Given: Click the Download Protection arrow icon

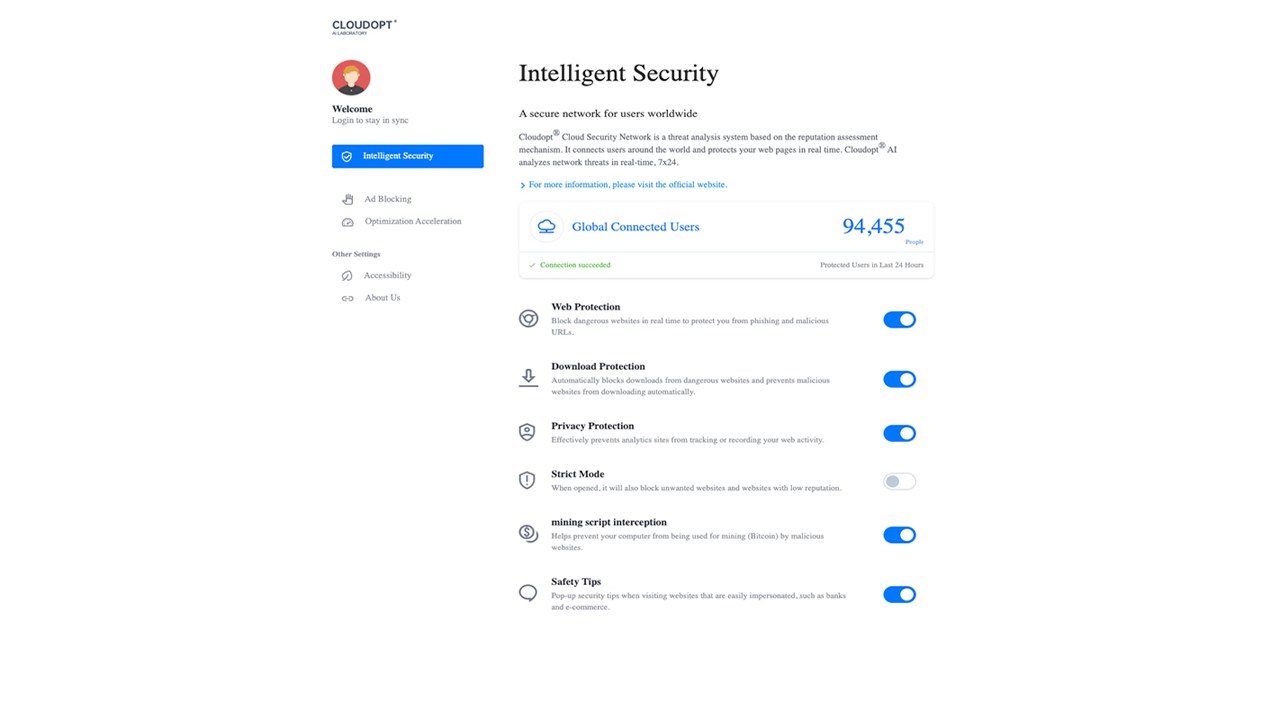Looking at the screenshot, I should pos(528,378).
